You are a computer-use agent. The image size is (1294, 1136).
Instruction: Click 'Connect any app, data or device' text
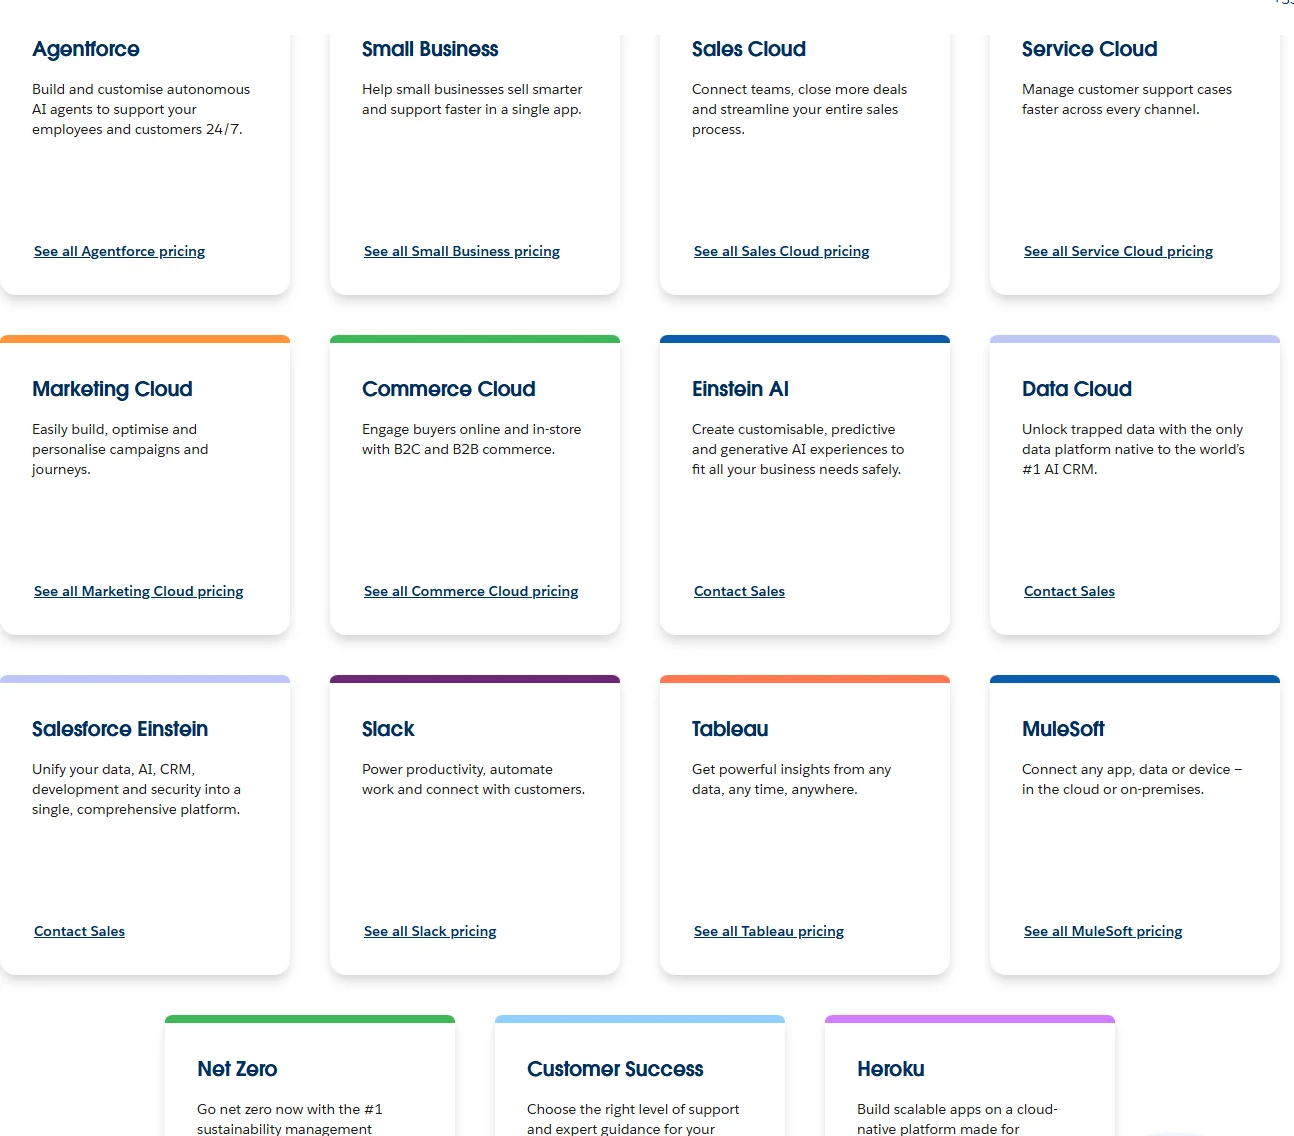tap(1132, 779)
